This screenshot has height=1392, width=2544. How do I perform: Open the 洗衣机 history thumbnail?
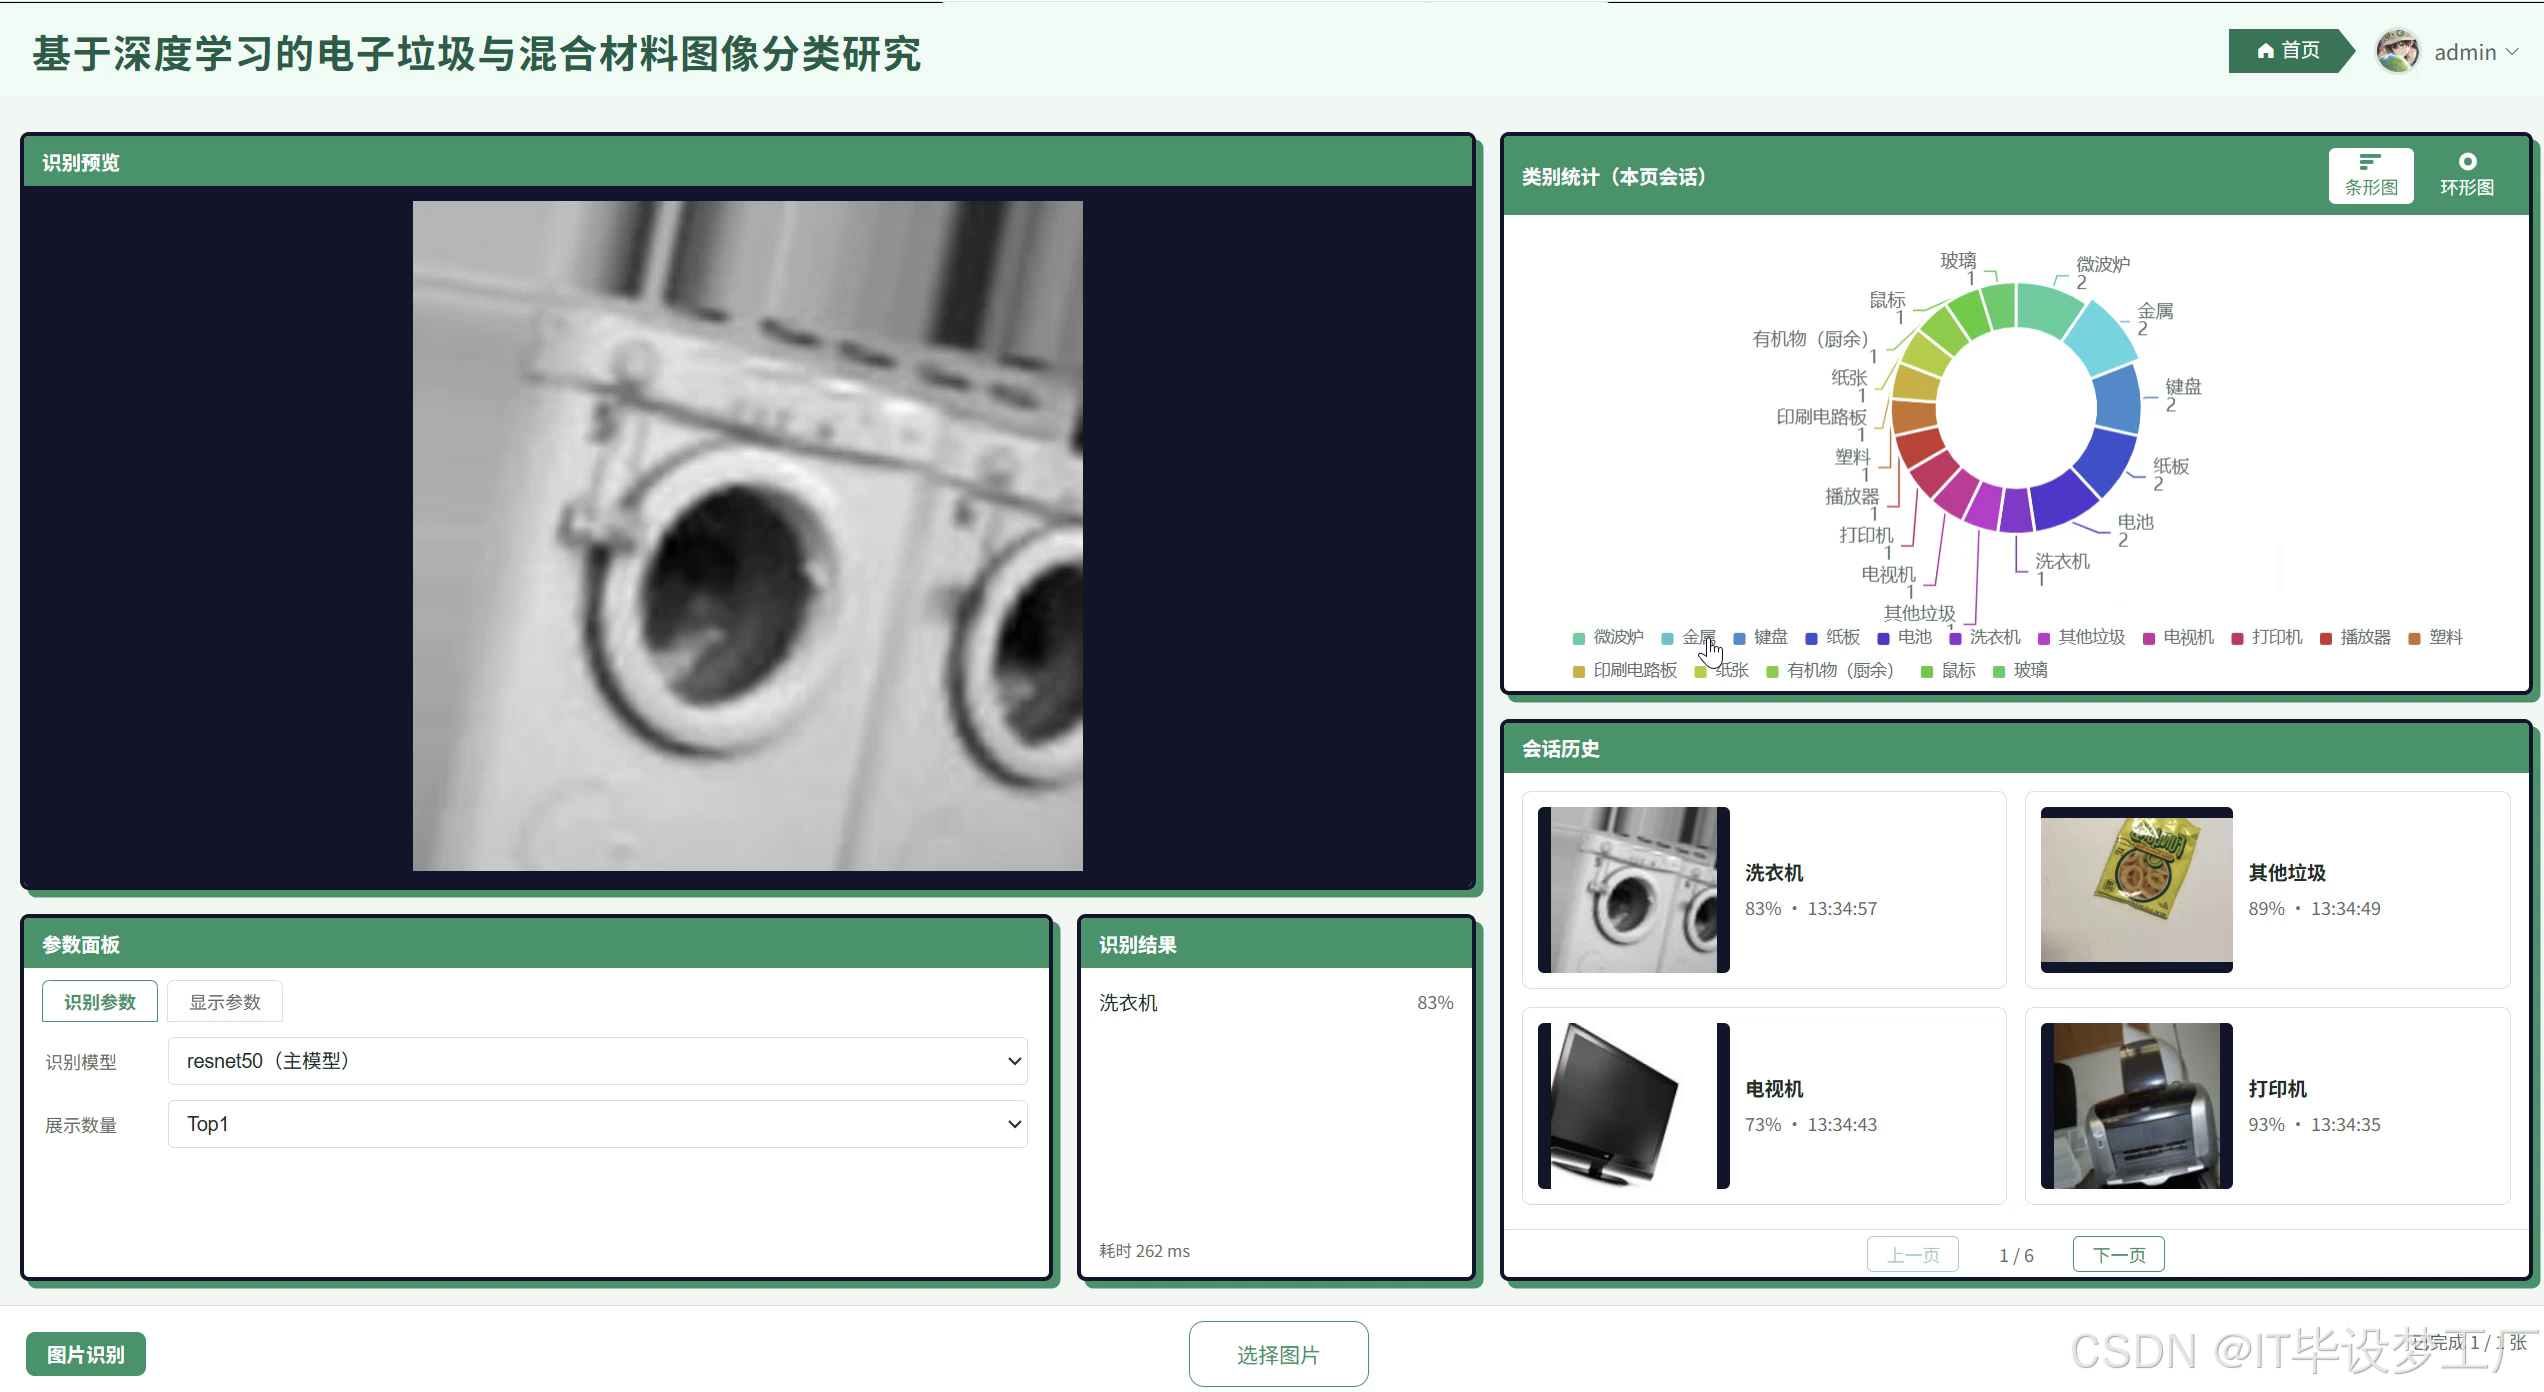coord(1634,890)
